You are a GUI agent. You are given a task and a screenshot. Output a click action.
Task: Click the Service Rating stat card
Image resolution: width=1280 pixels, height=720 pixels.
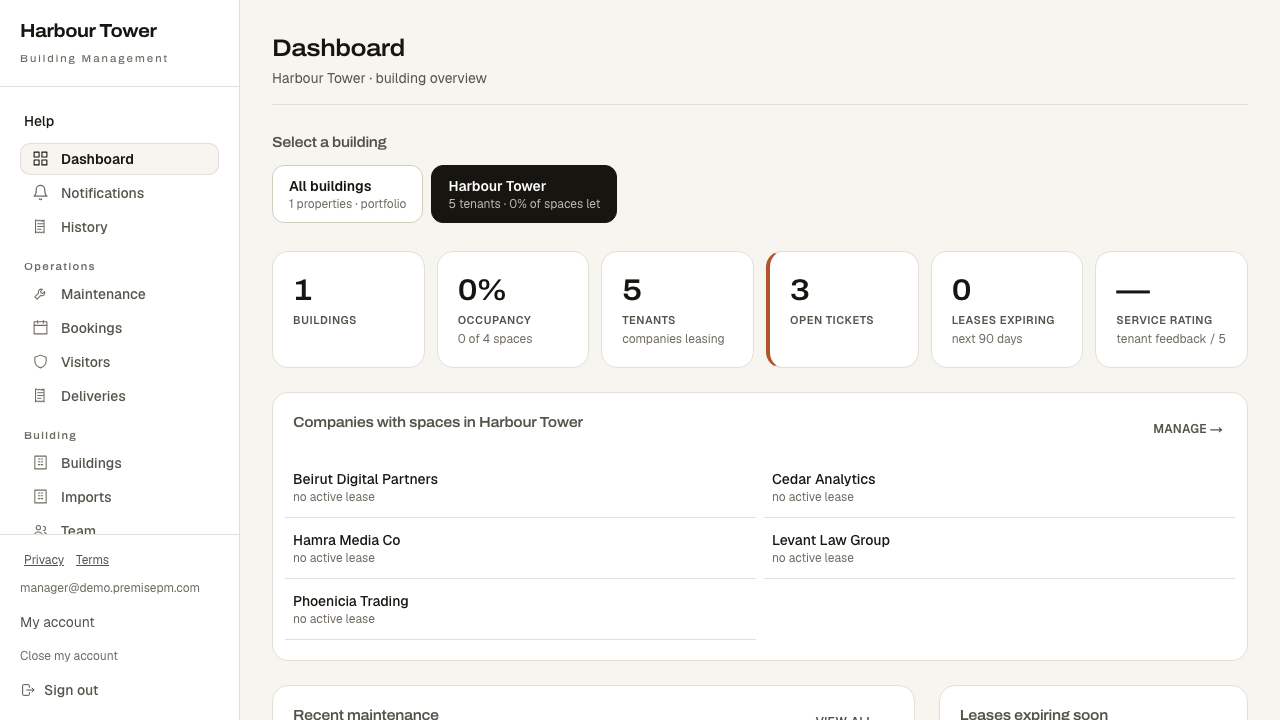tap(1171, 309)
